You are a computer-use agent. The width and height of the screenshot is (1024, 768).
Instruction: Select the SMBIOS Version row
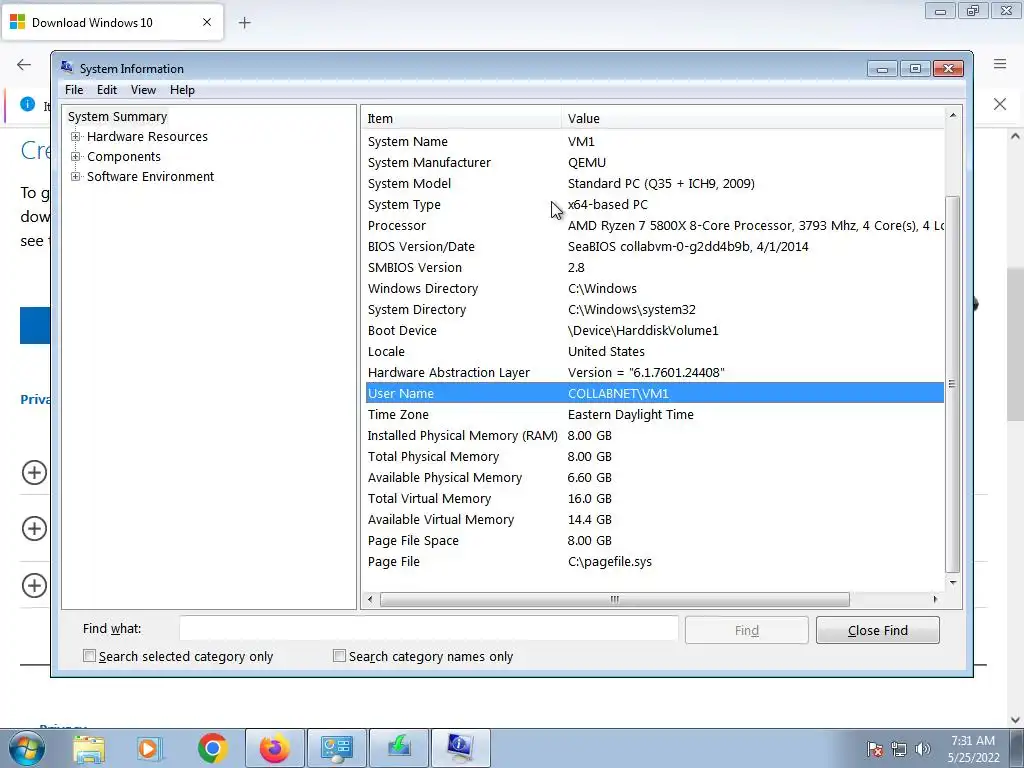pos(654,268)
